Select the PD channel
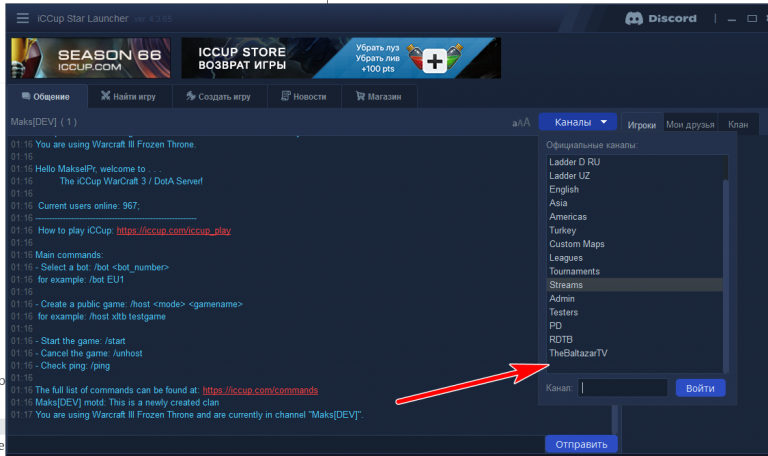Screen dimensions: 768x456 (635, 326)
